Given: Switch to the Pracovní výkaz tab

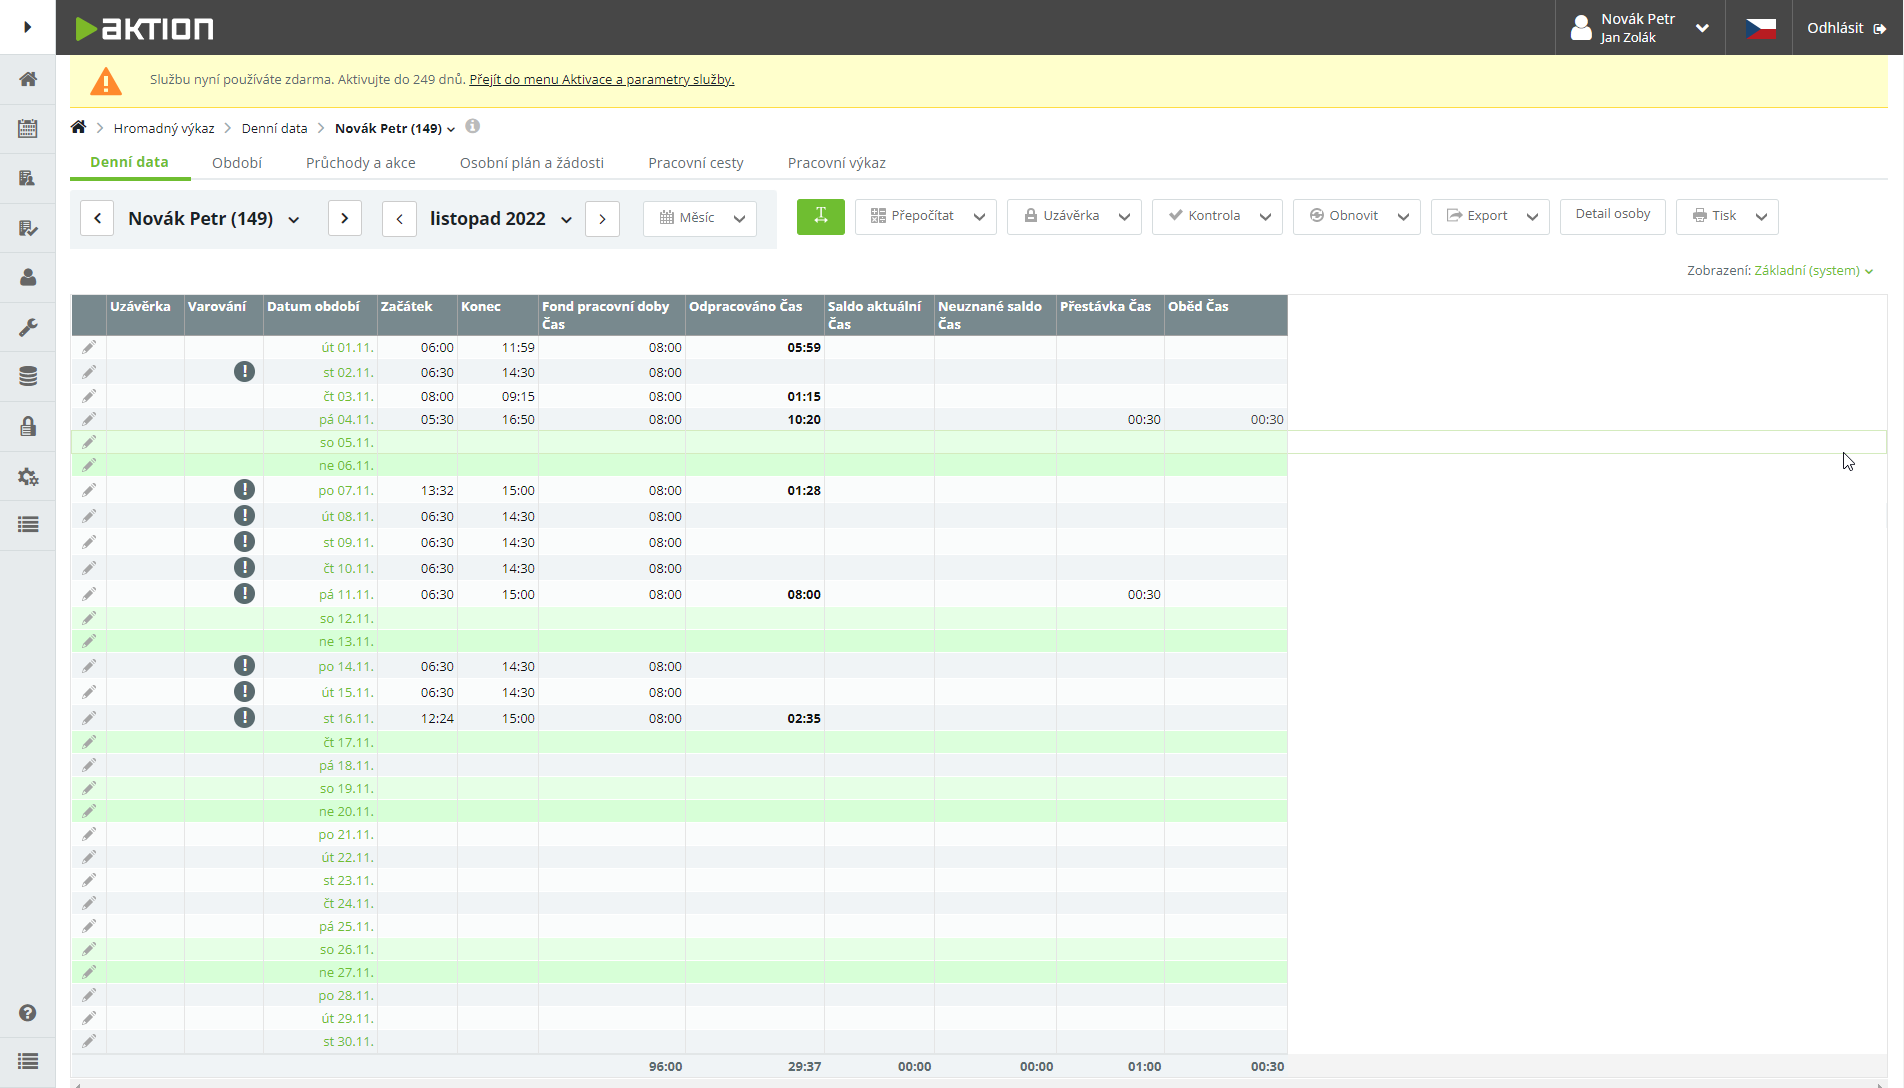Looking at the screenshot, I should coord(836,163).
